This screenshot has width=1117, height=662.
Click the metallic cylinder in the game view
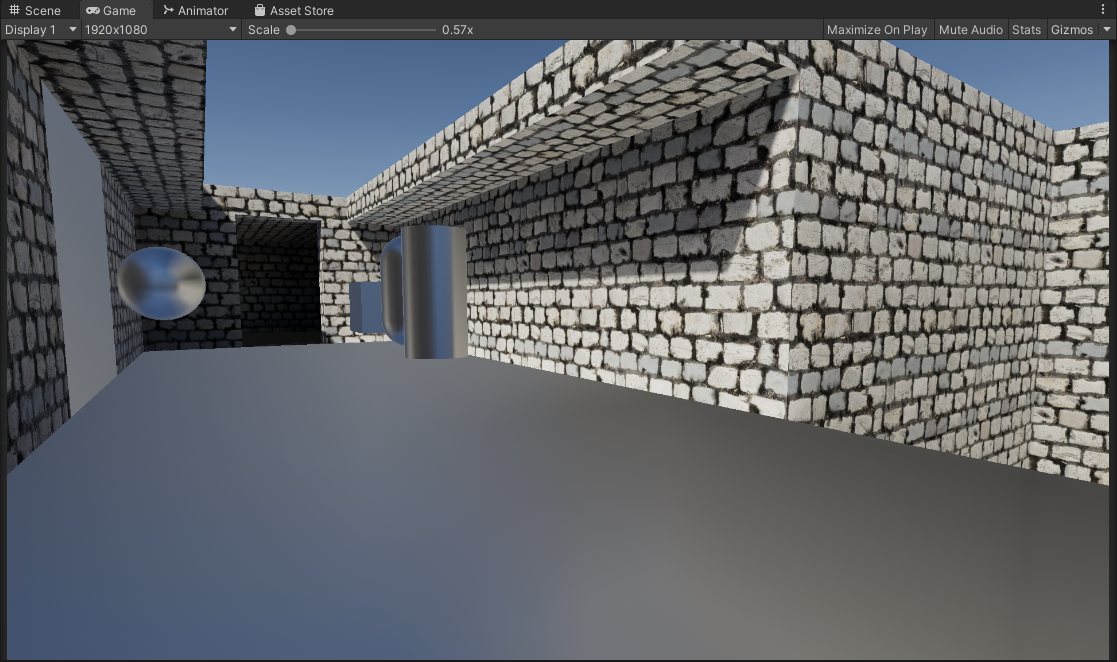pyautogui.click(x=435, y=291)
